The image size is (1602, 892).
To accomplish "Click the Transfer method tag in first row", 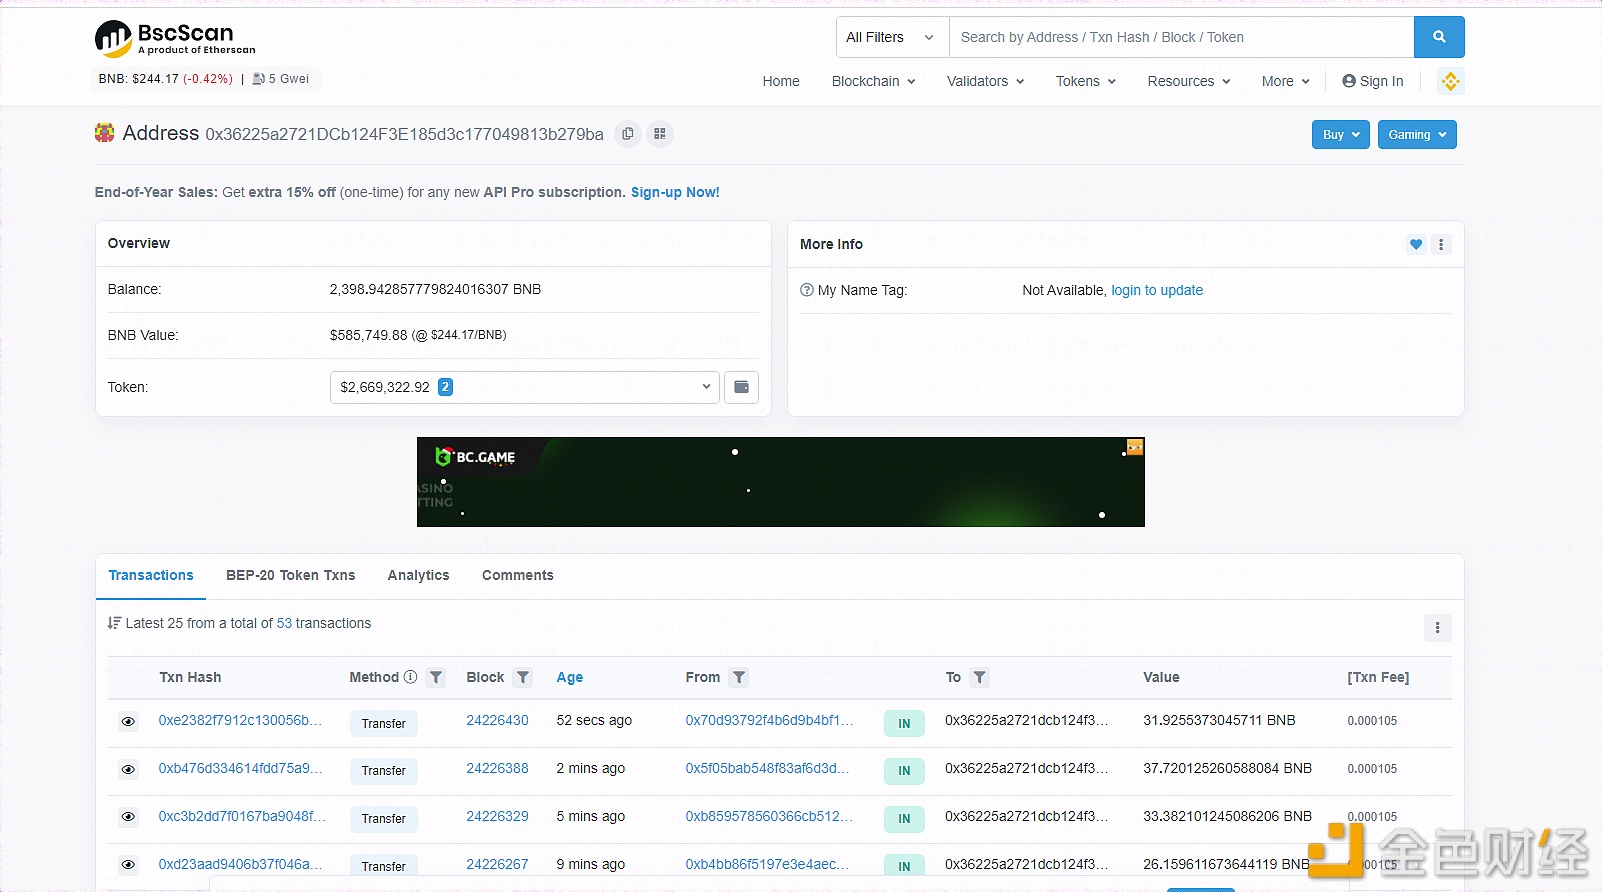I will coord(384,723).
